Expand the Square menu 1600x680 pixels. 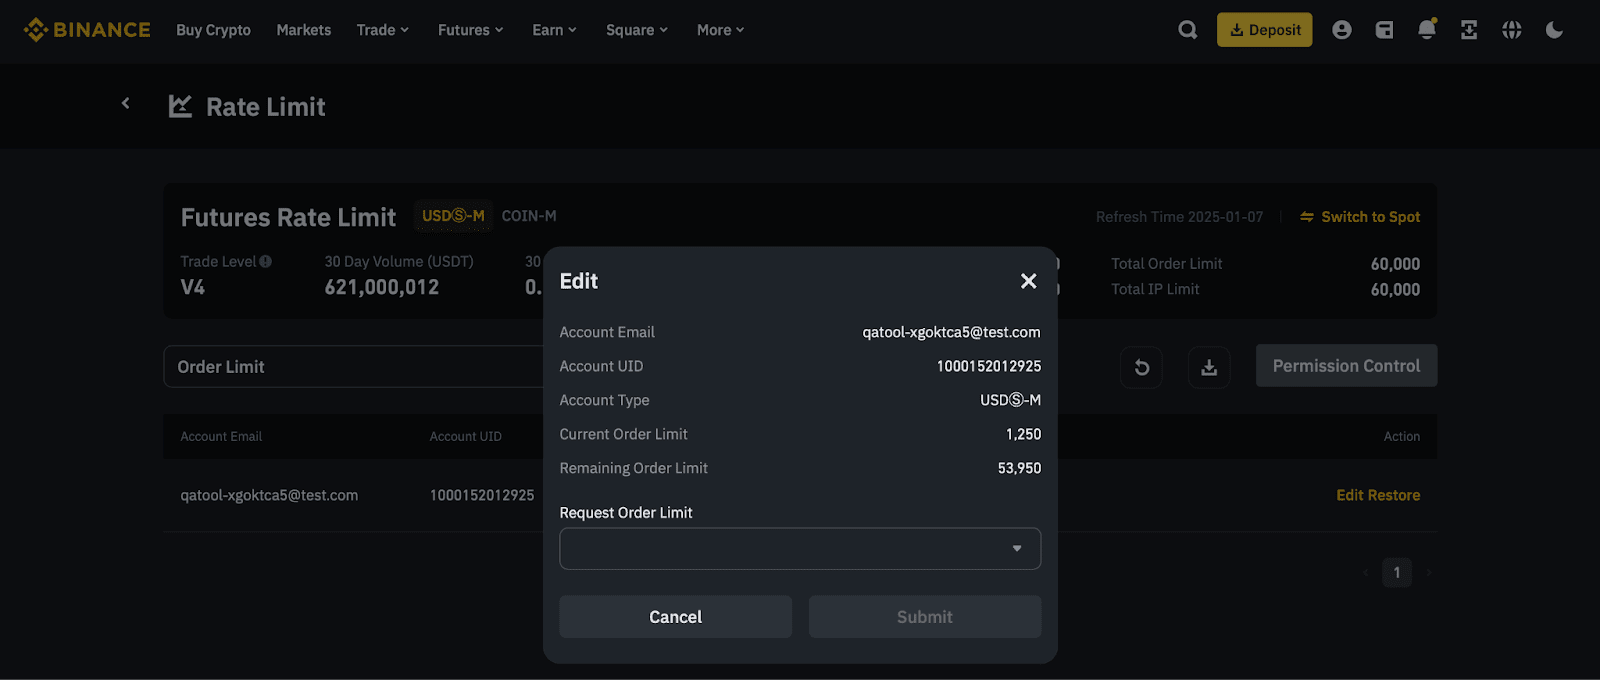tap(637, 30)
